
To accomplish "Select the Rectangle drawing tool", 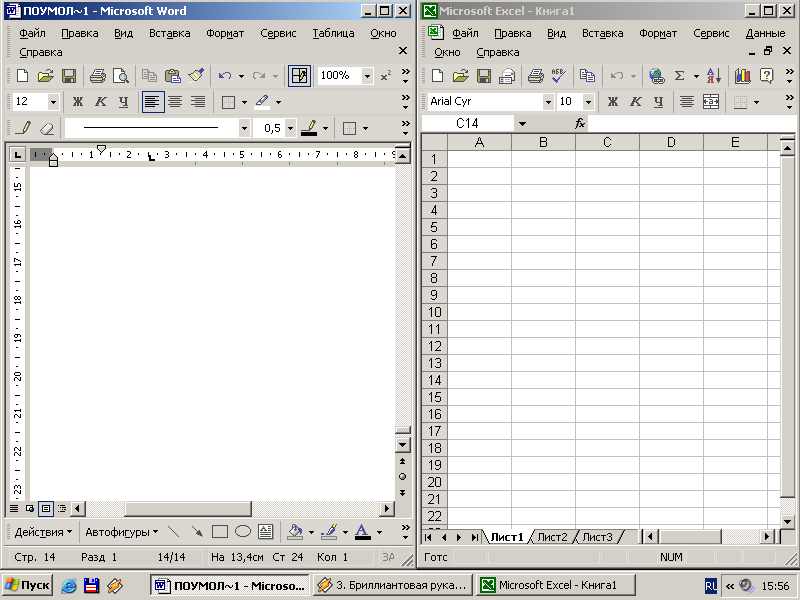I will [220, 532].
